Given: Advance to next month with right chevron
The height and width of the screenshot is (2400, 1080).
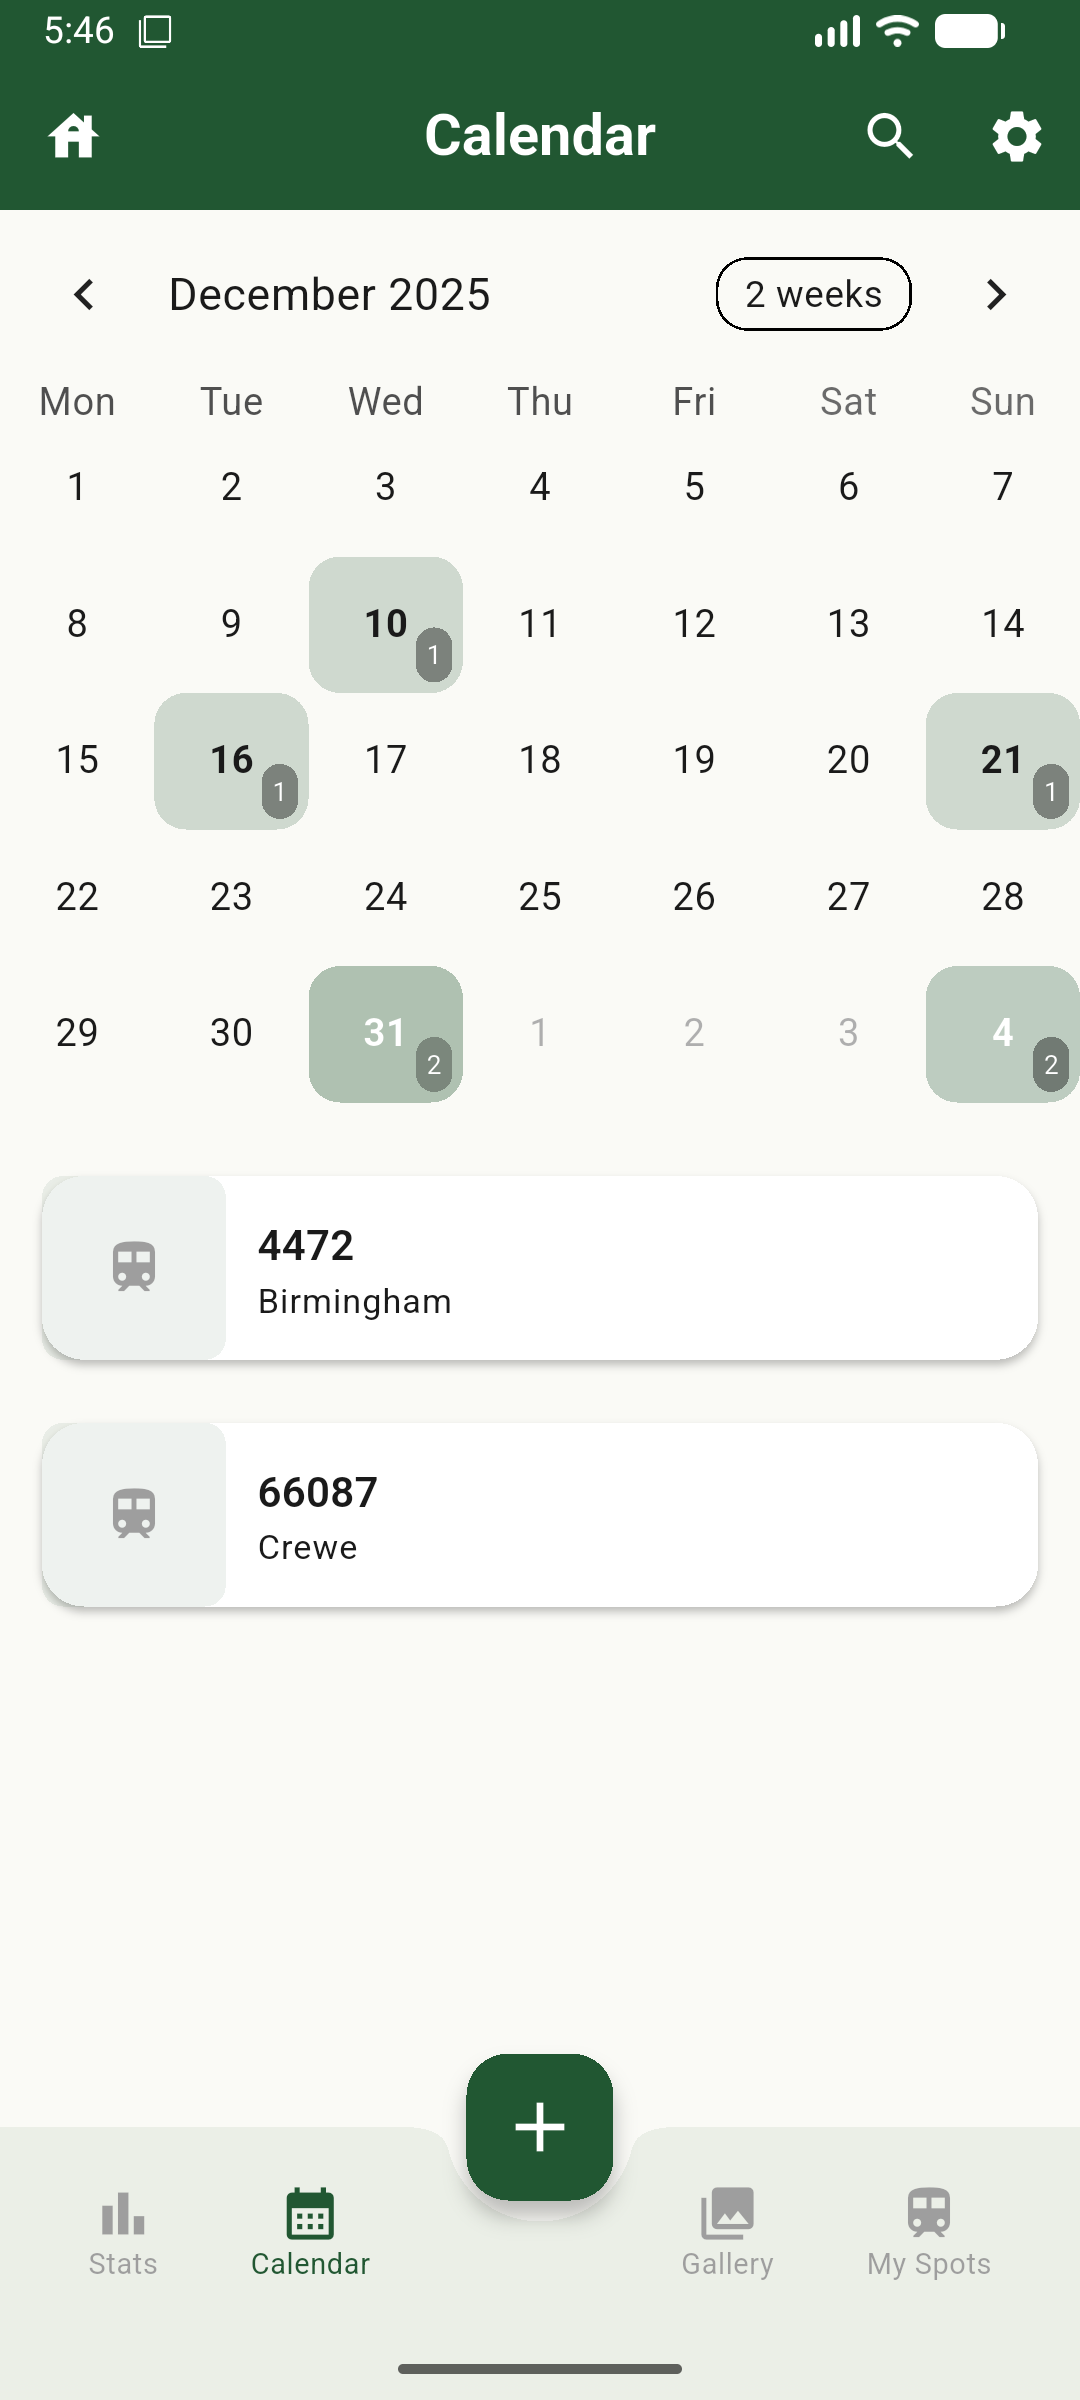Looking at the screenshot, I should pos(995,295).
